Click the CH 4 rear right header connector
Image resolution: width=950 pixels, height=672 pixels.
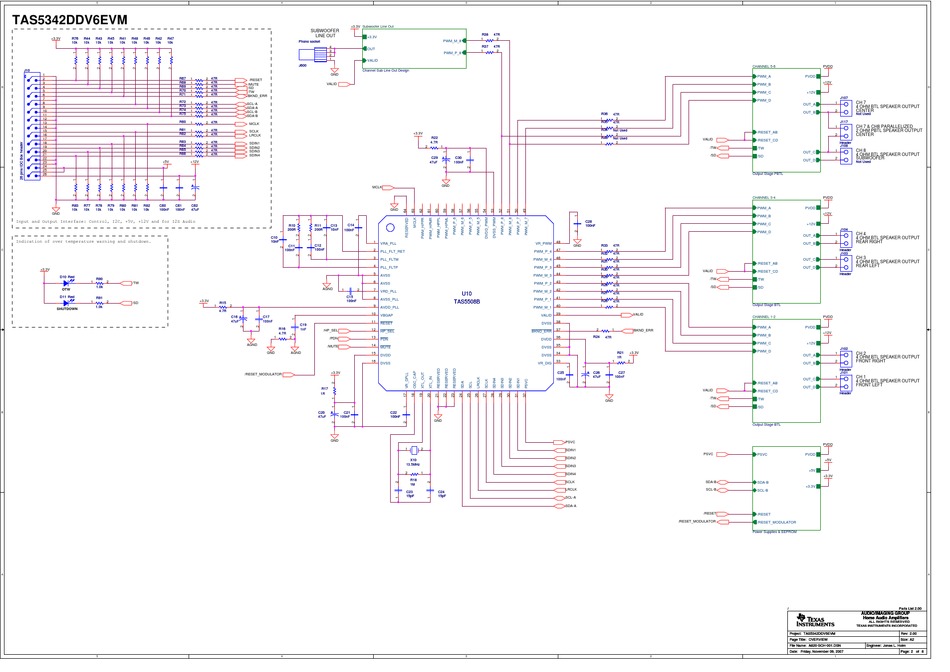click(x=845, y=239)
